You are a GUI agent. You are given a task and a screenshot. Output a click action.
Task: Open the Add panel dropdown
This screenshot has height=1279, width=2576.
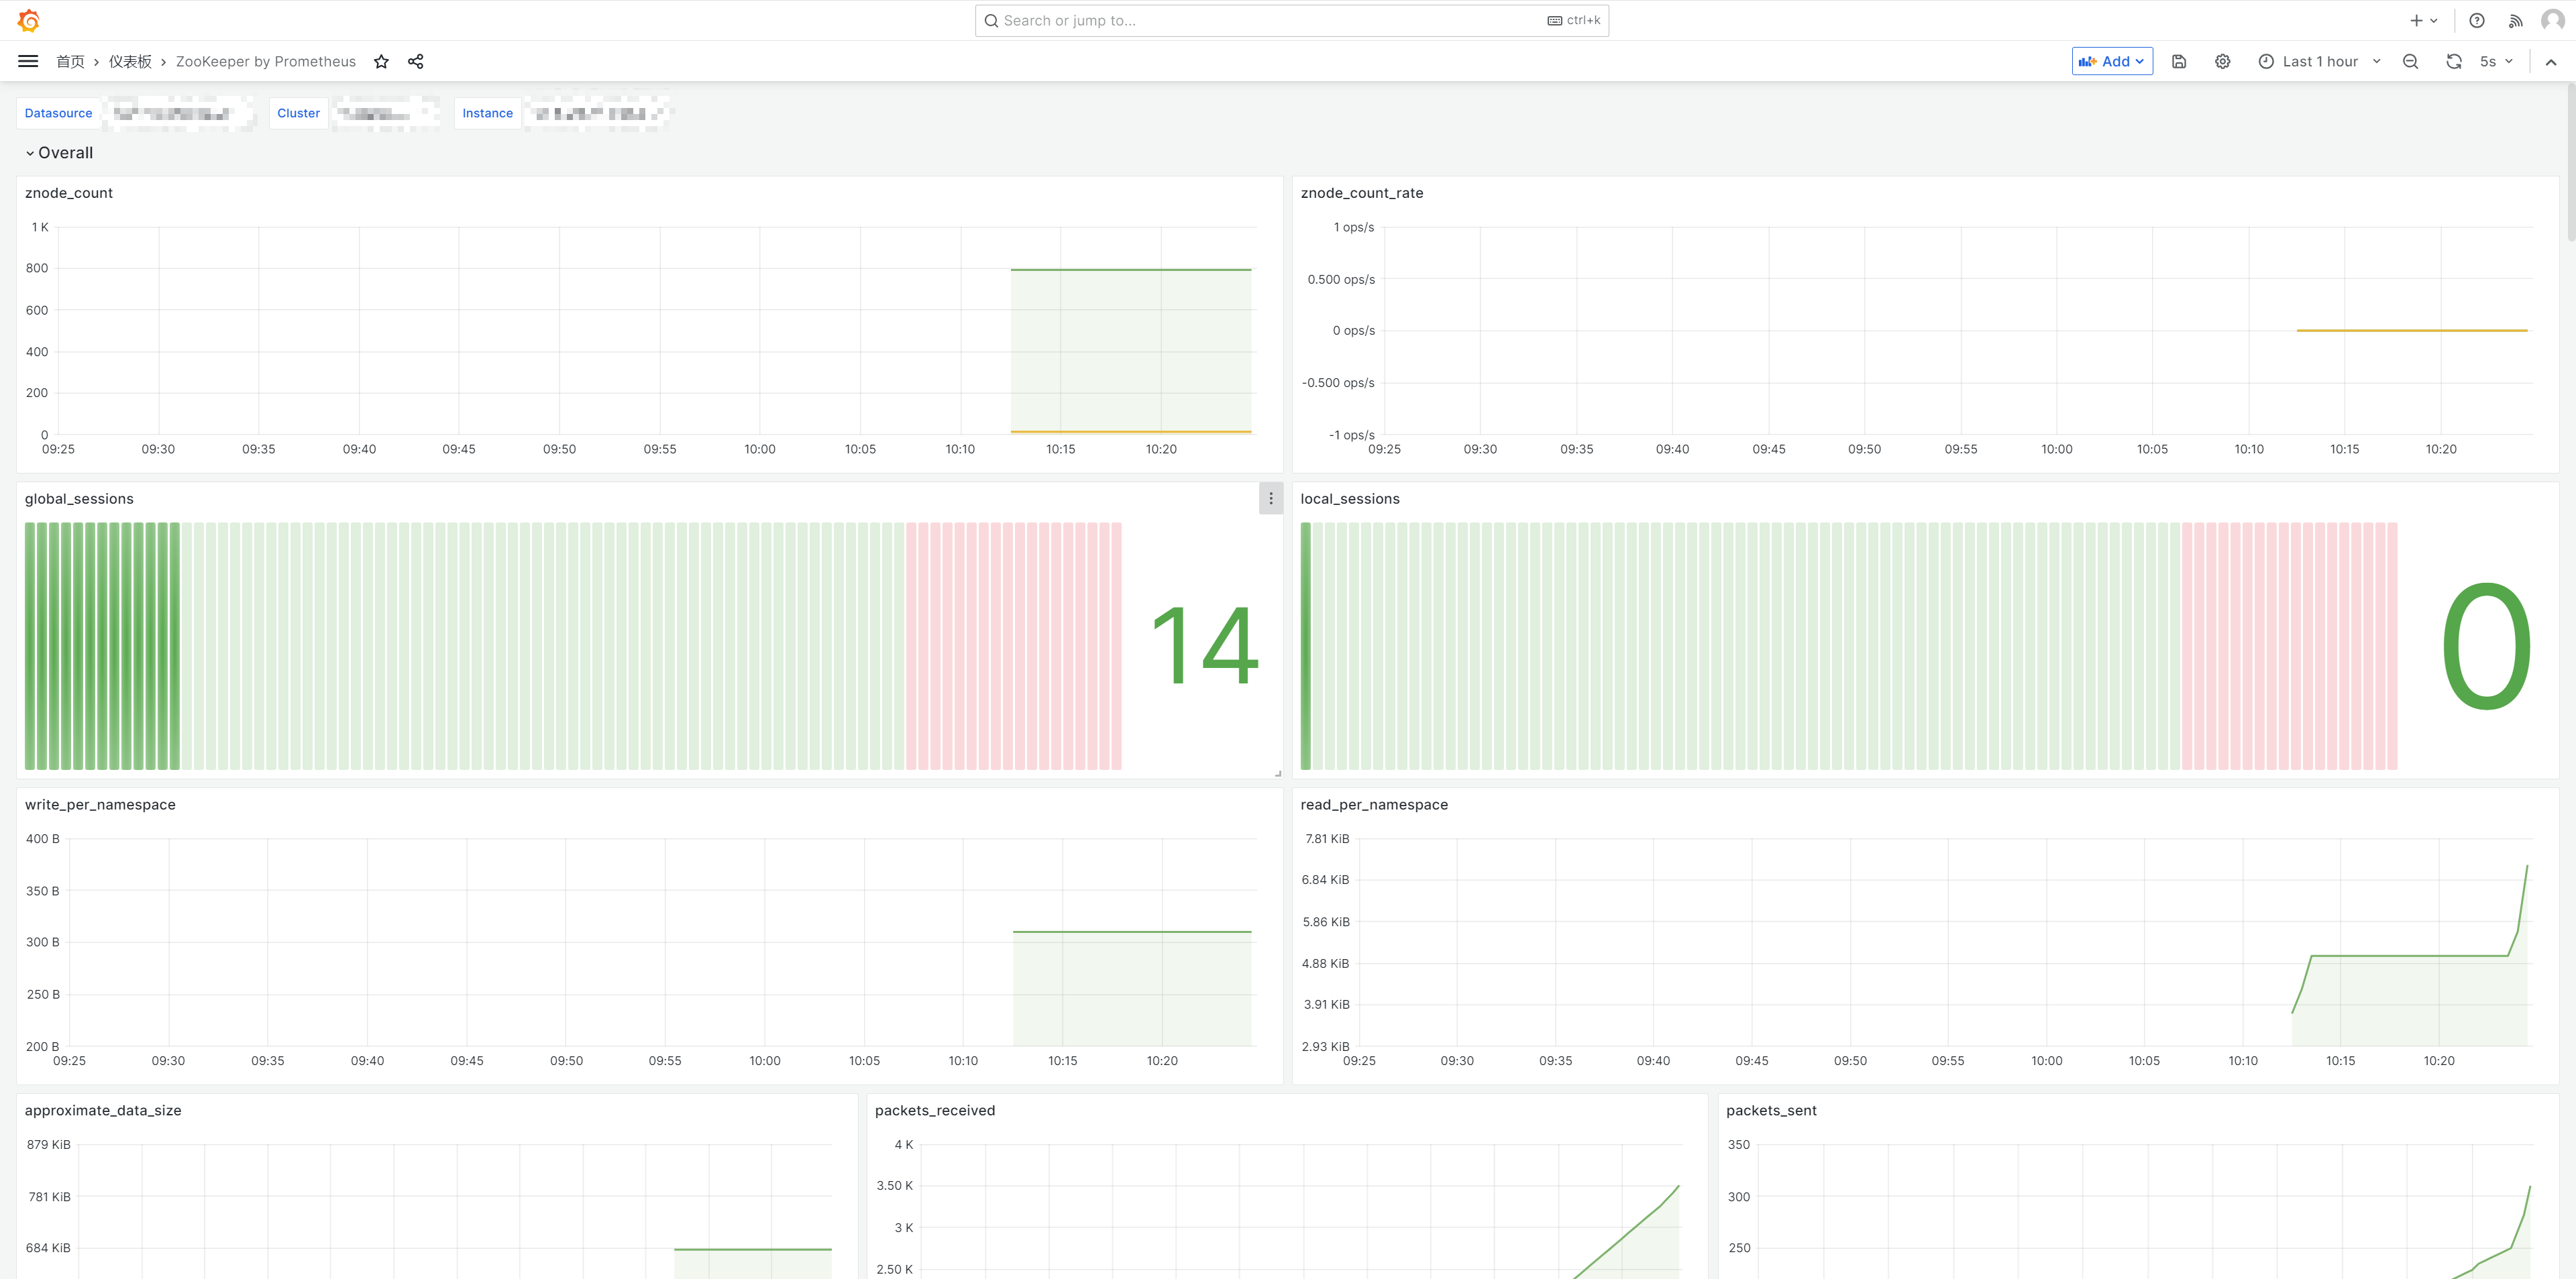(2111, 61)
